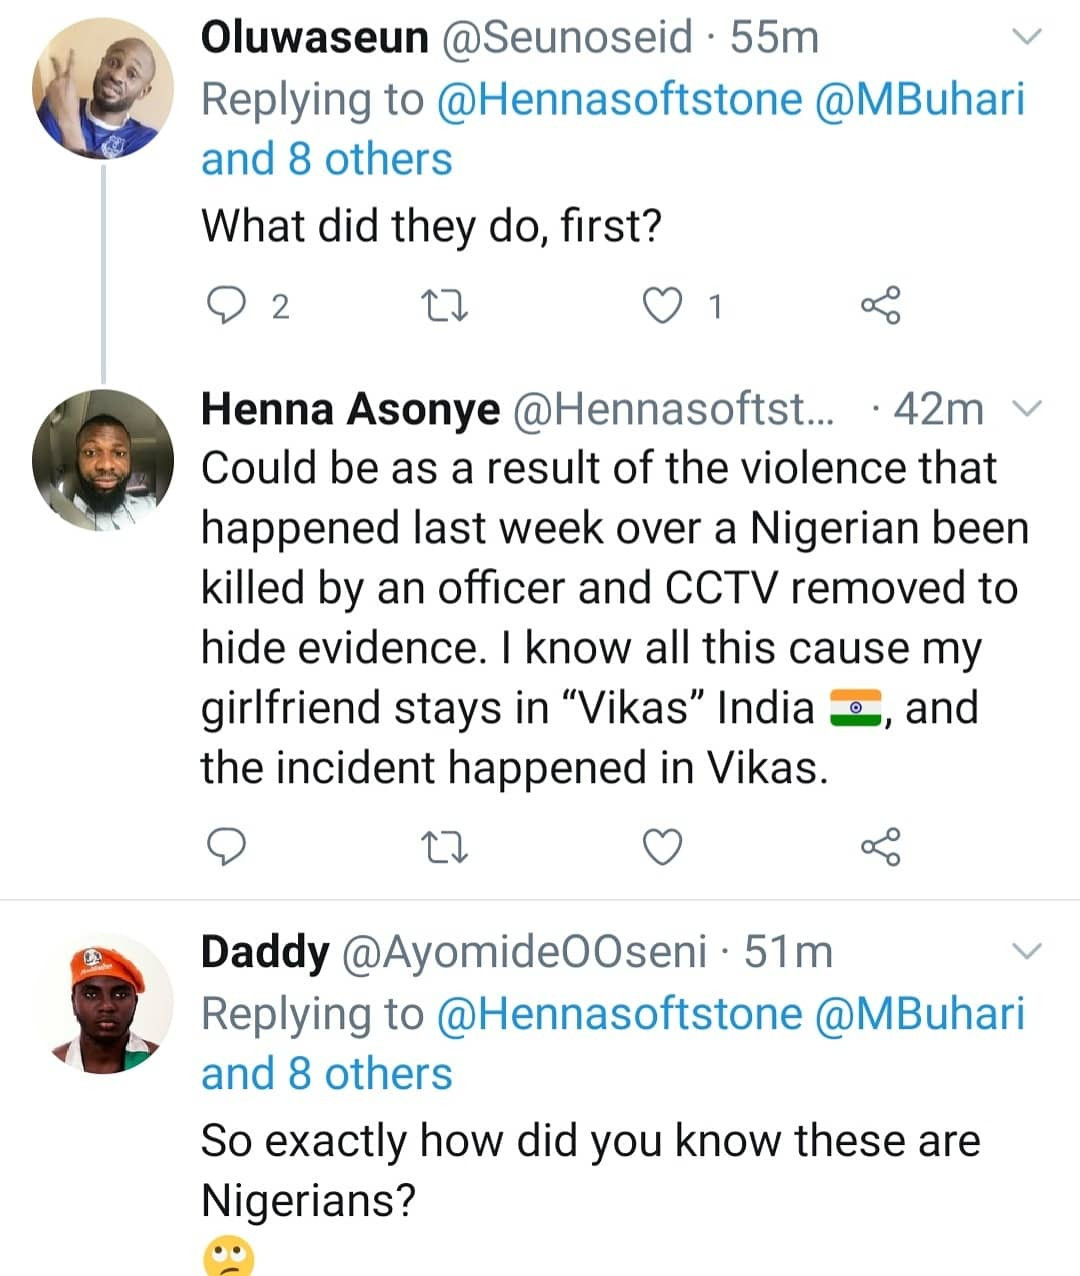Open dropdown arrow on Daddy's tweet
1080x1276 pixels.
1027,951
